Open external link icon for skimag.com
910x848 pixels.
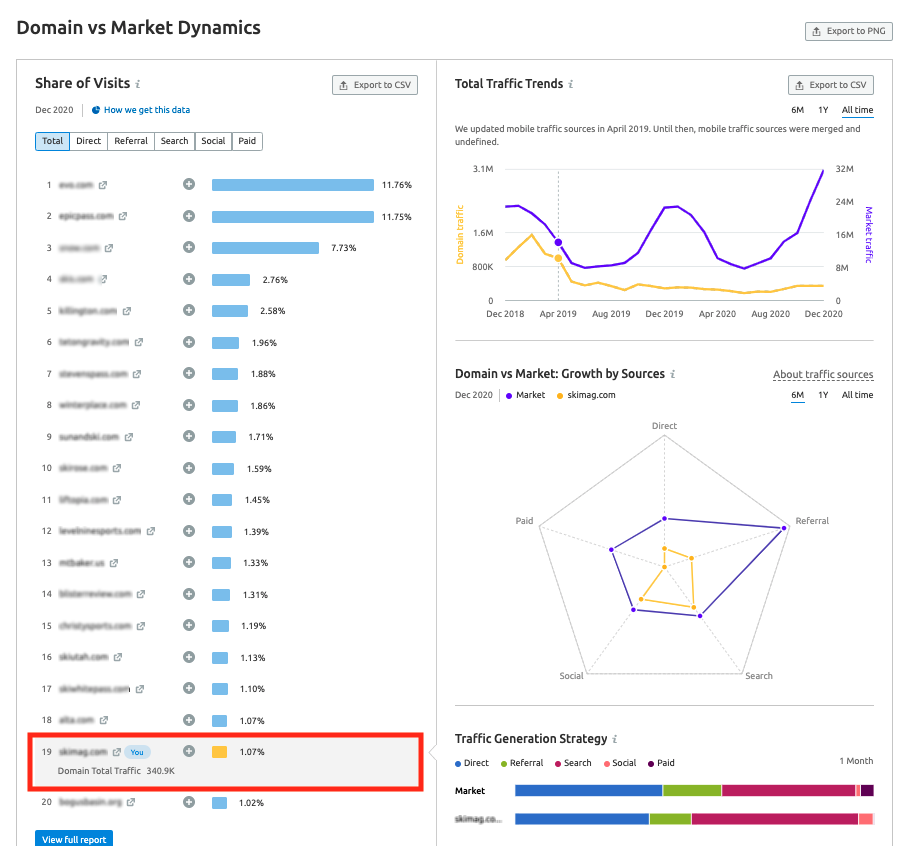point(116,752)
